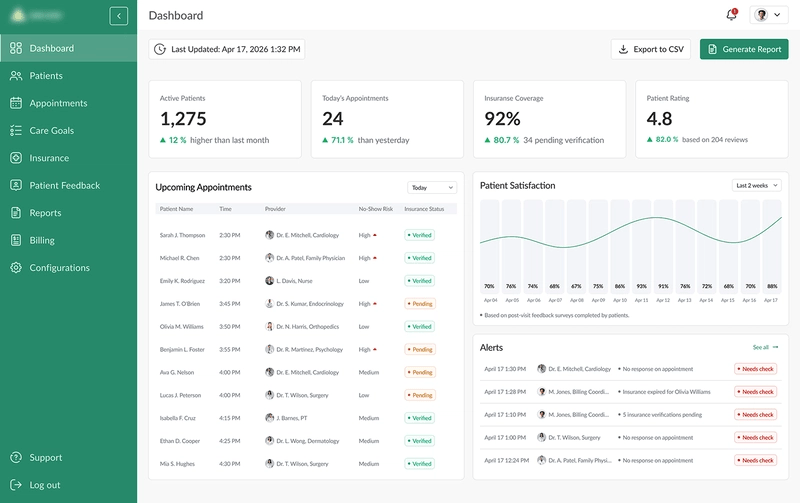Click the Insurance Status column header
Screen dimensions: 800x503
tap(424, 209)
